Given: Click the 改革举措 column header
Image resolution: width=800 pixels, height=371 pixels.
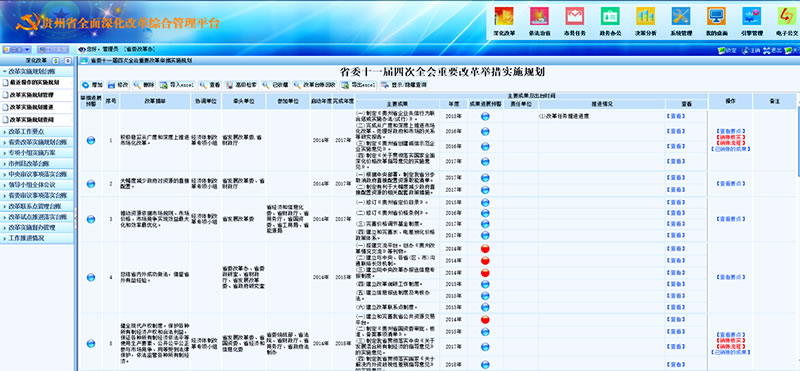Looking at the screenshot, I should coord(155,102).
